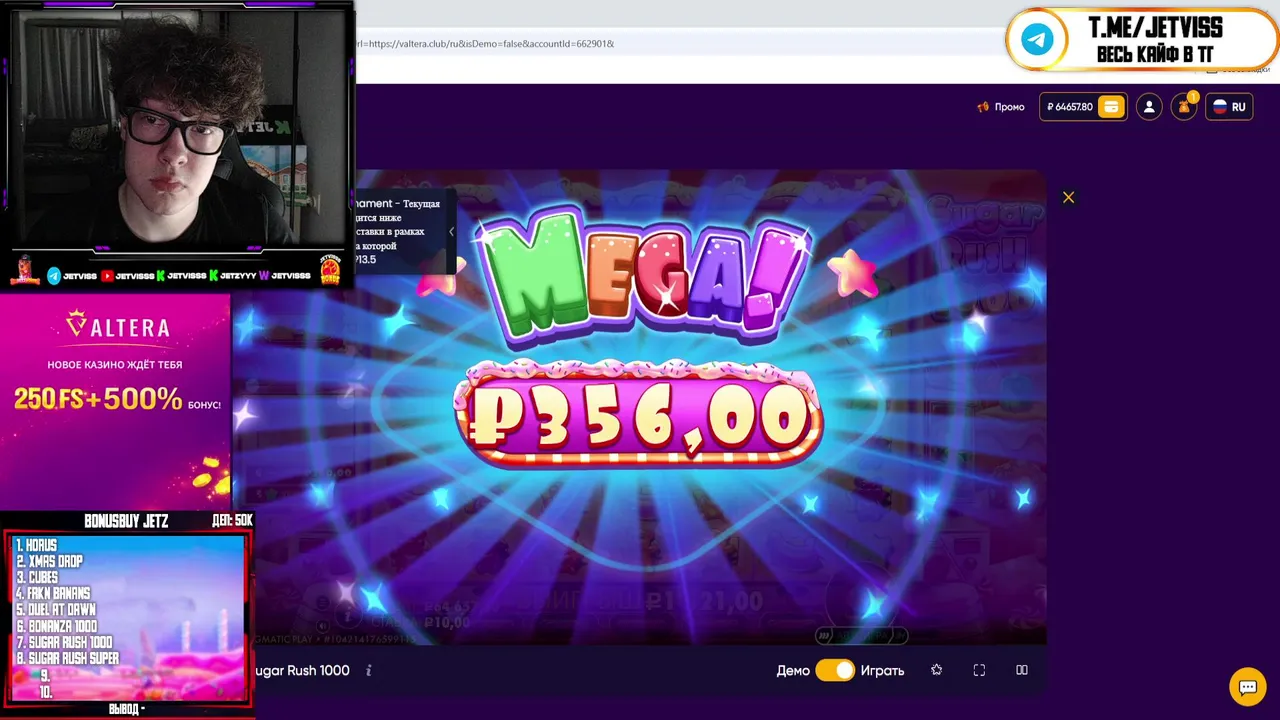This screenshot has height=720, width=1280.
Task: Open the T.ME/JETVISS Telegram banner
Action: tap(1141, 40)
